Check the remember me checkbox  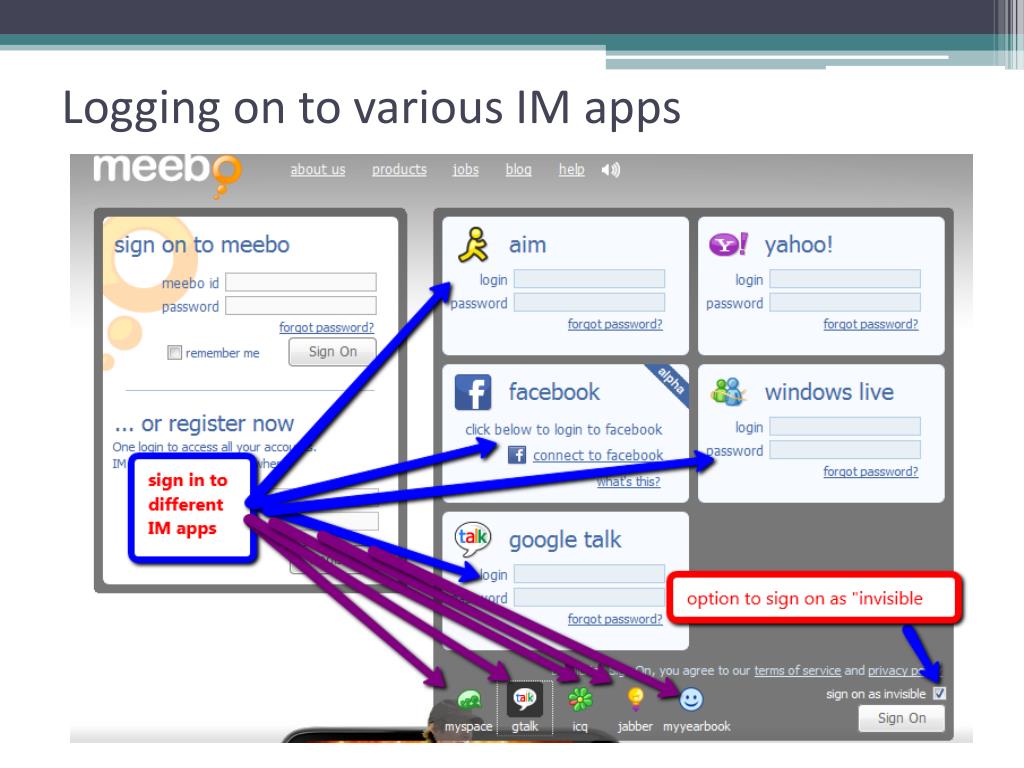click(174, 353)
